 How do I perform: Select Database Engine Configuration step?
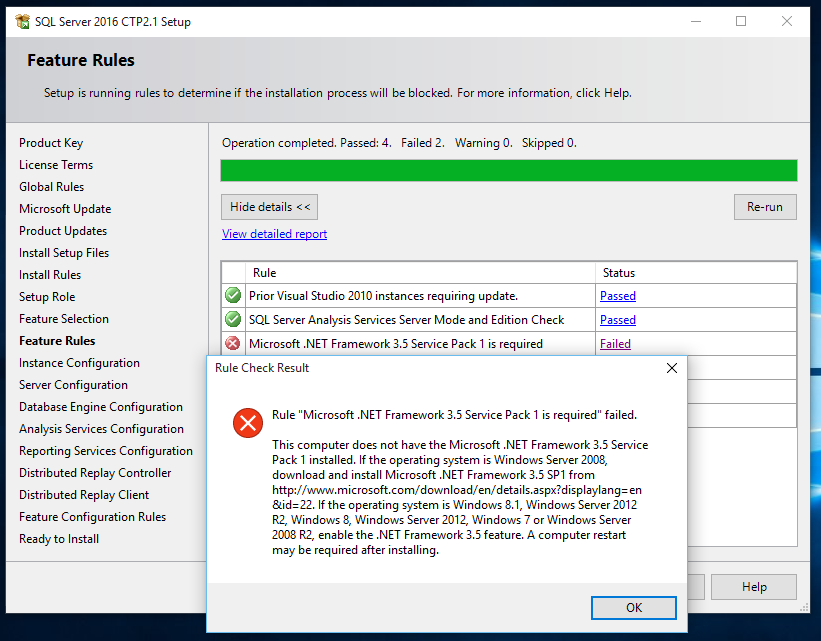[101, 407]
